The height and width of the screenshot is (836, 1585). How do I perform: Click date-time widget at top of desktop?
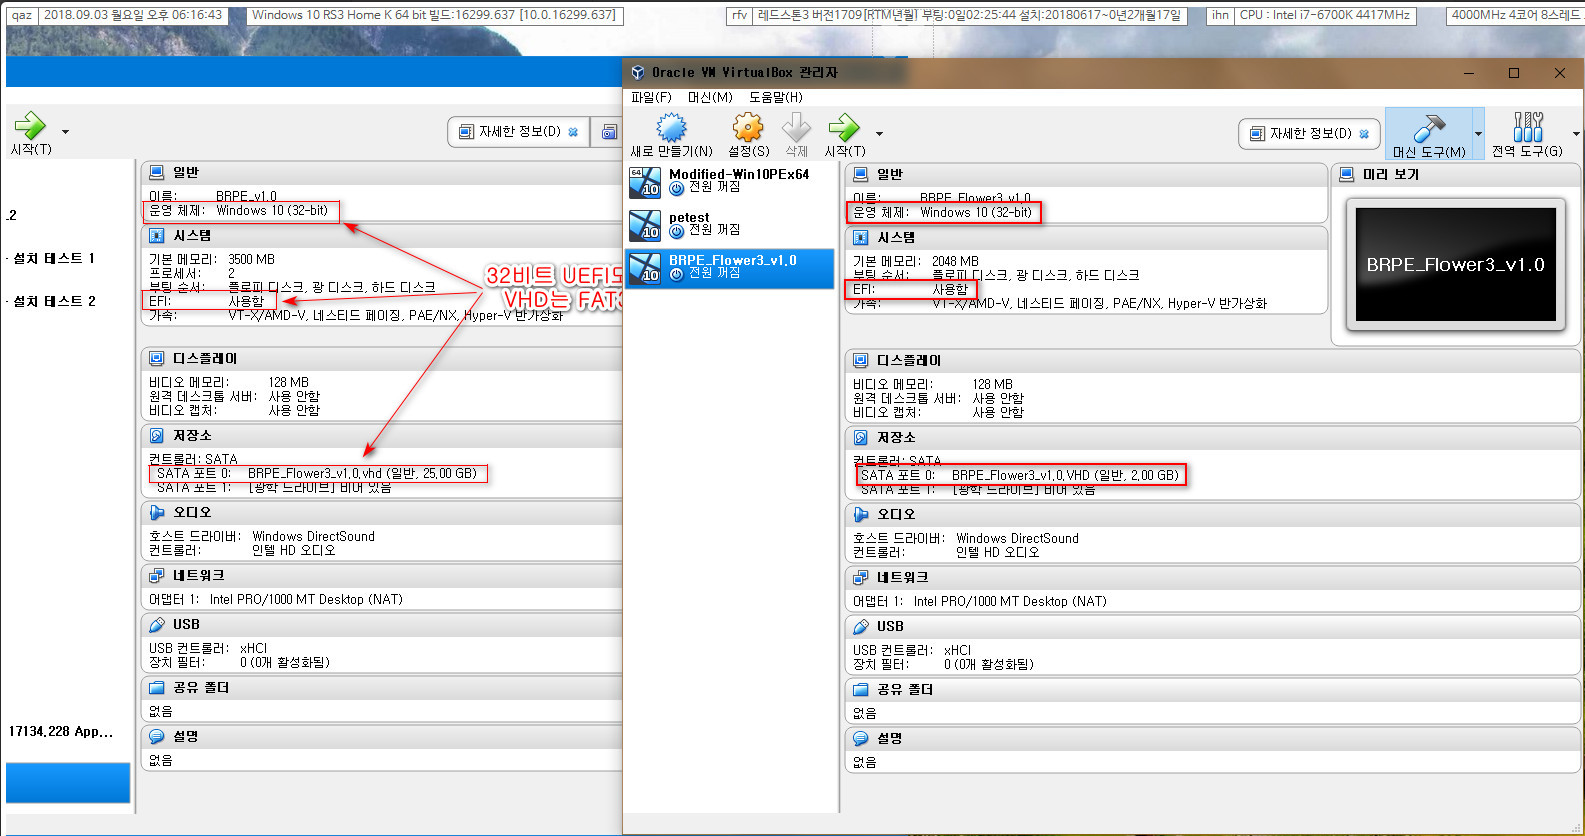point(131,15)
